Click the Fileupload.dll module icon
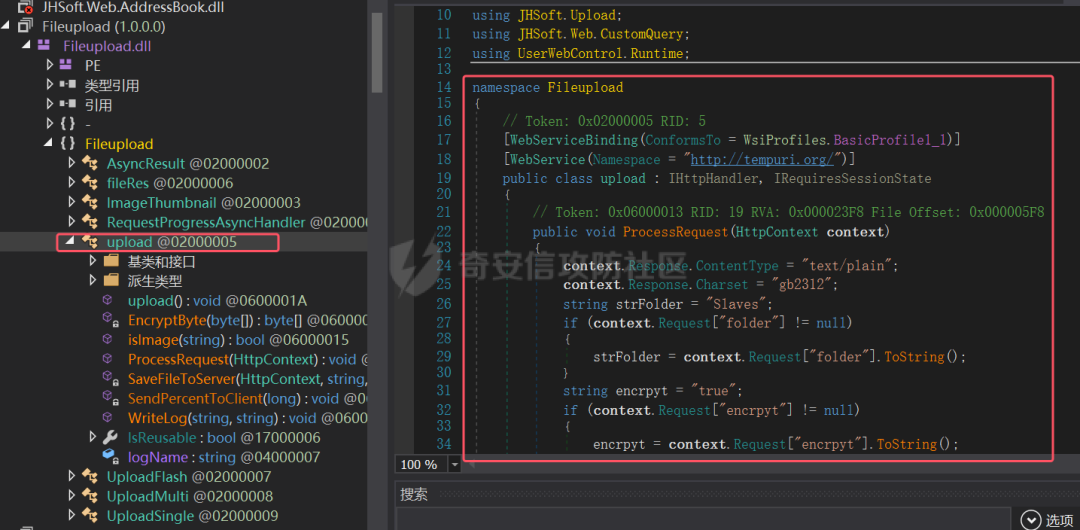The width and height of the screenshot is (1080, 530). (44, 46)
